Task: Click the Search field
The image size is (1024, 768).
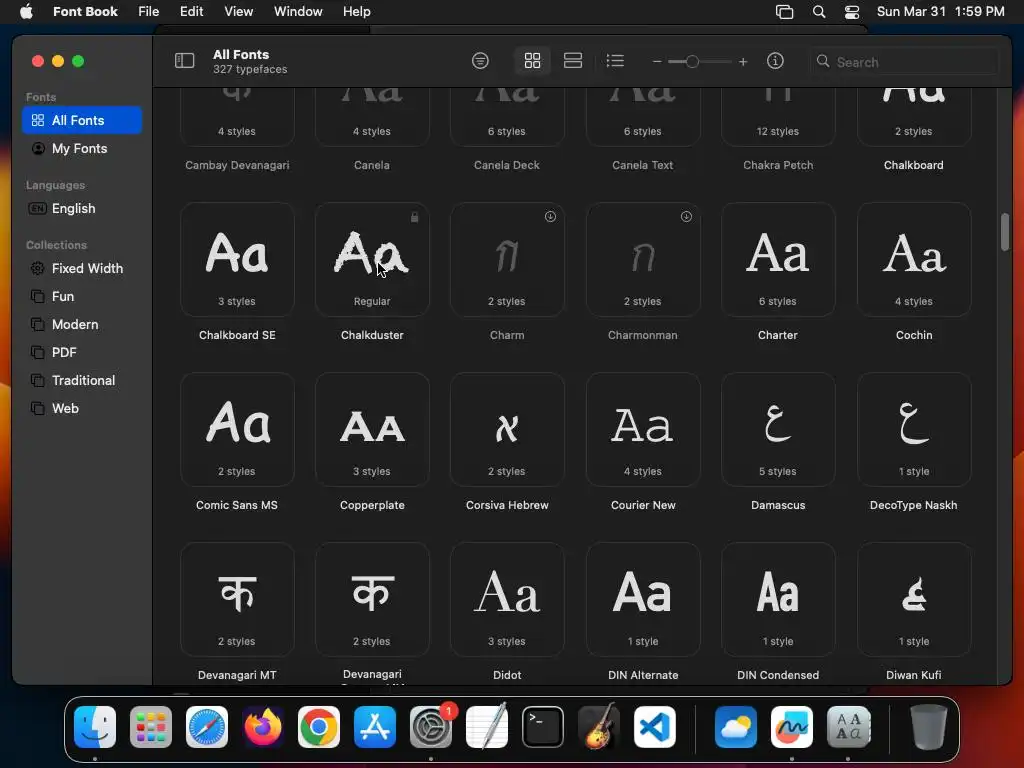Action: (x=904, y=61)
